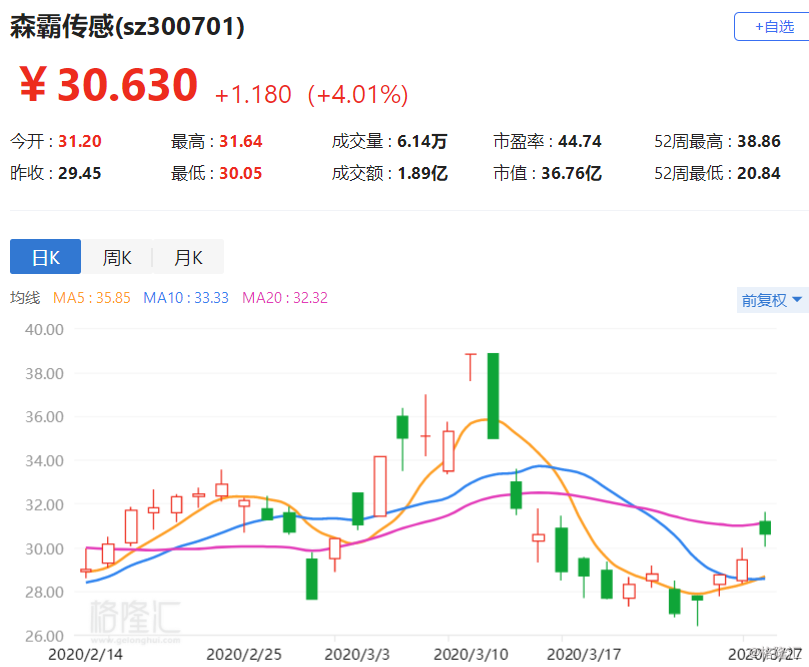This screenshot has height=667, width=809.
Task: Switch to the 月K monthly chart tab
Action: tap(188, 257)
